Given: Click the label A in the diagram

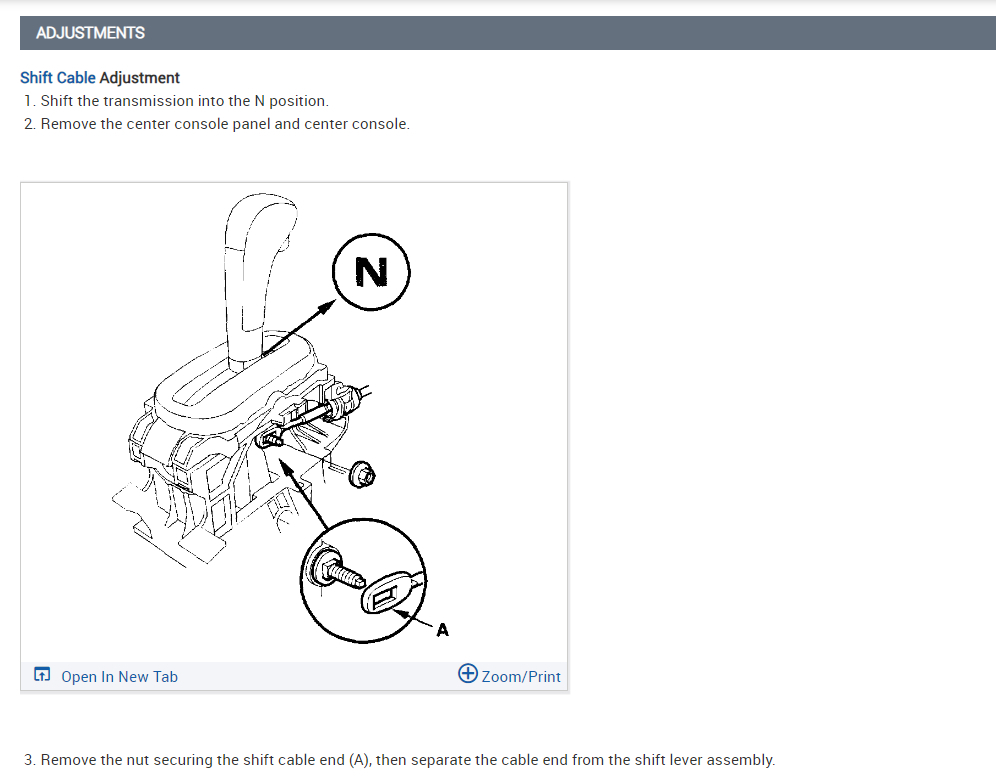Looking at the screenshot, I should 442,629.
